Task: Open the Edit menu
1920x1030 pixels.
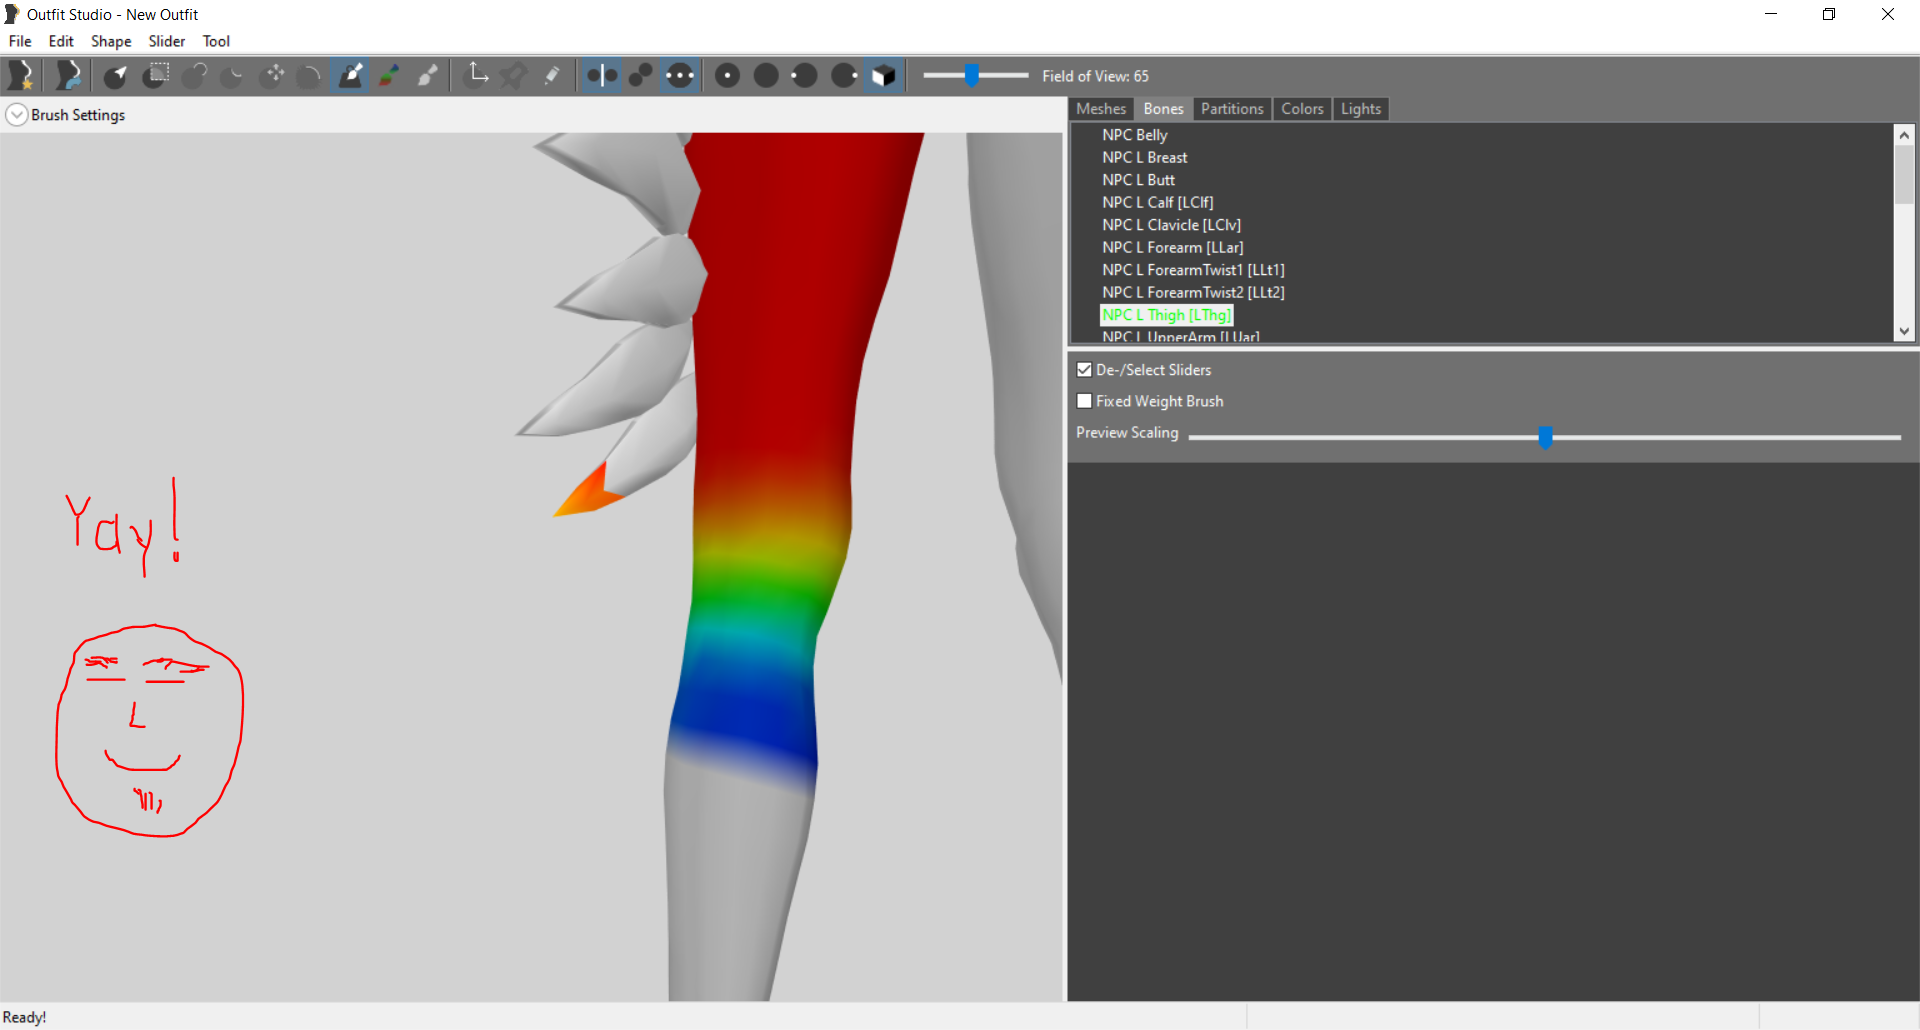Action: 61,41
